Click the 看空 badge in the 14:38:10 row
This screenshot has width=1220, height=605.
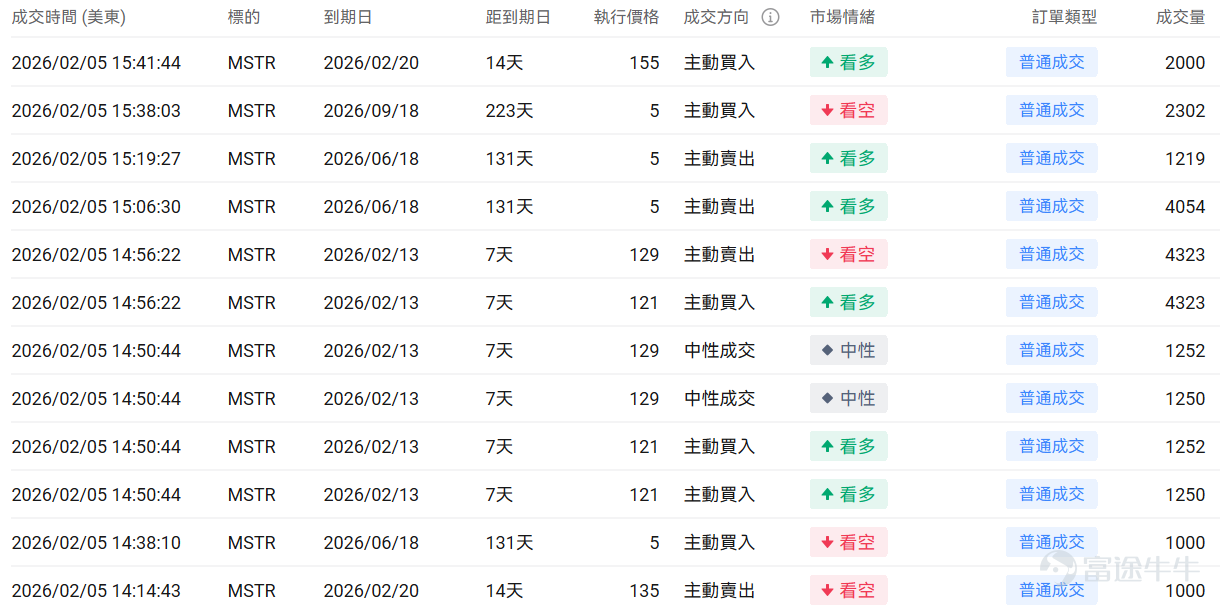pyautogui.click(x=848, y=543)
